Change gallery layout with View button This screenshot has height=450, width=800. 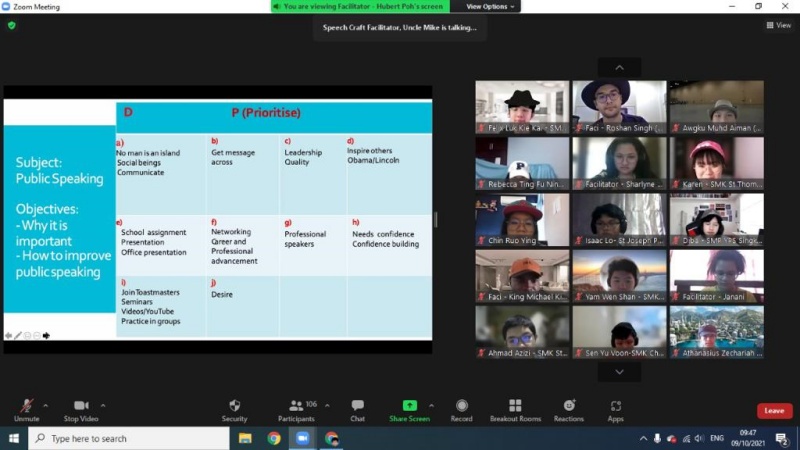779,25
